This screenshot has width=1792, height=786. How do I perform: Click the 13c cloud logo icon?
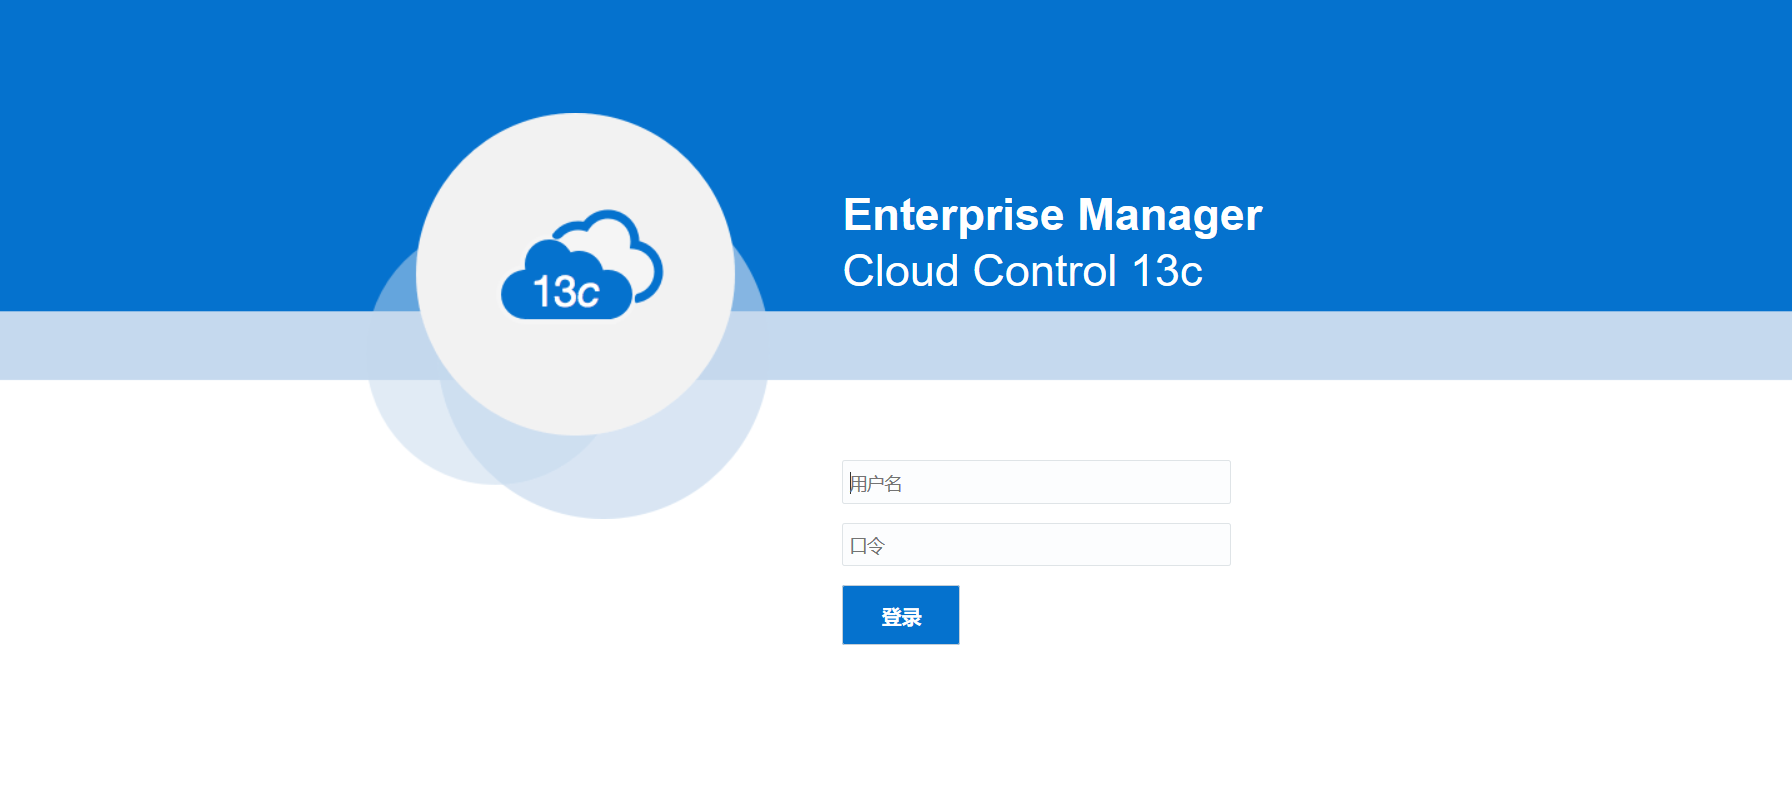click(x=581, y=265)
